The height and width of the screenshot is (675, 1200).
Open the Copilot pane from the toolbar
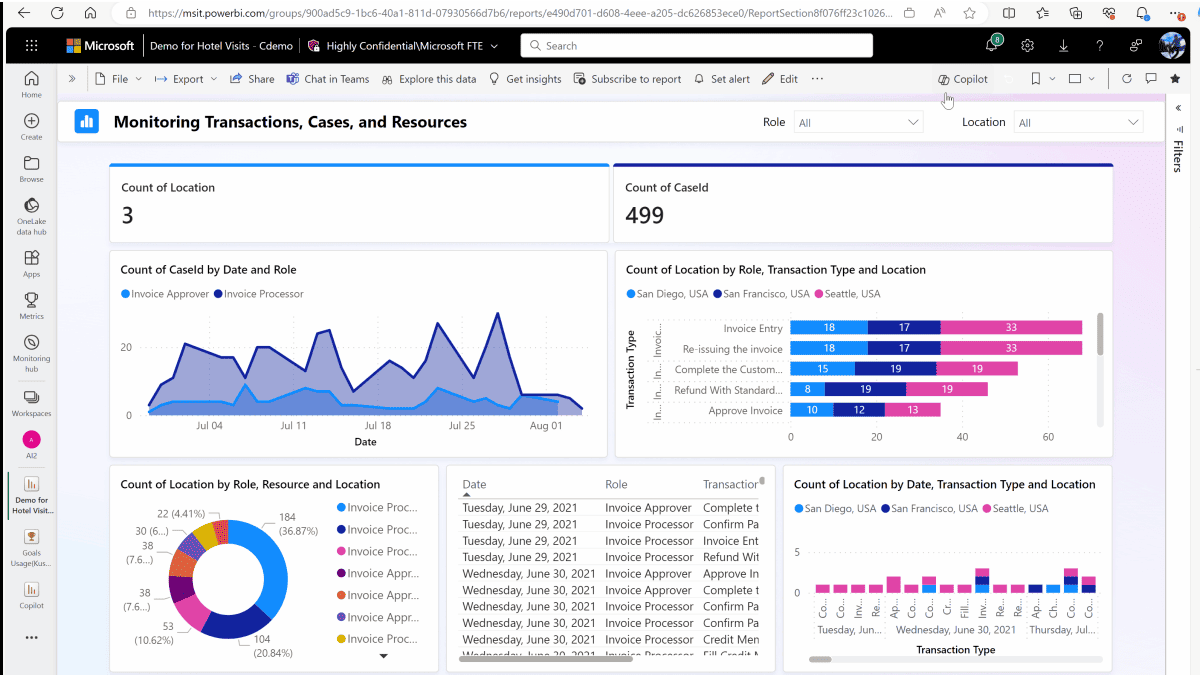962,78
